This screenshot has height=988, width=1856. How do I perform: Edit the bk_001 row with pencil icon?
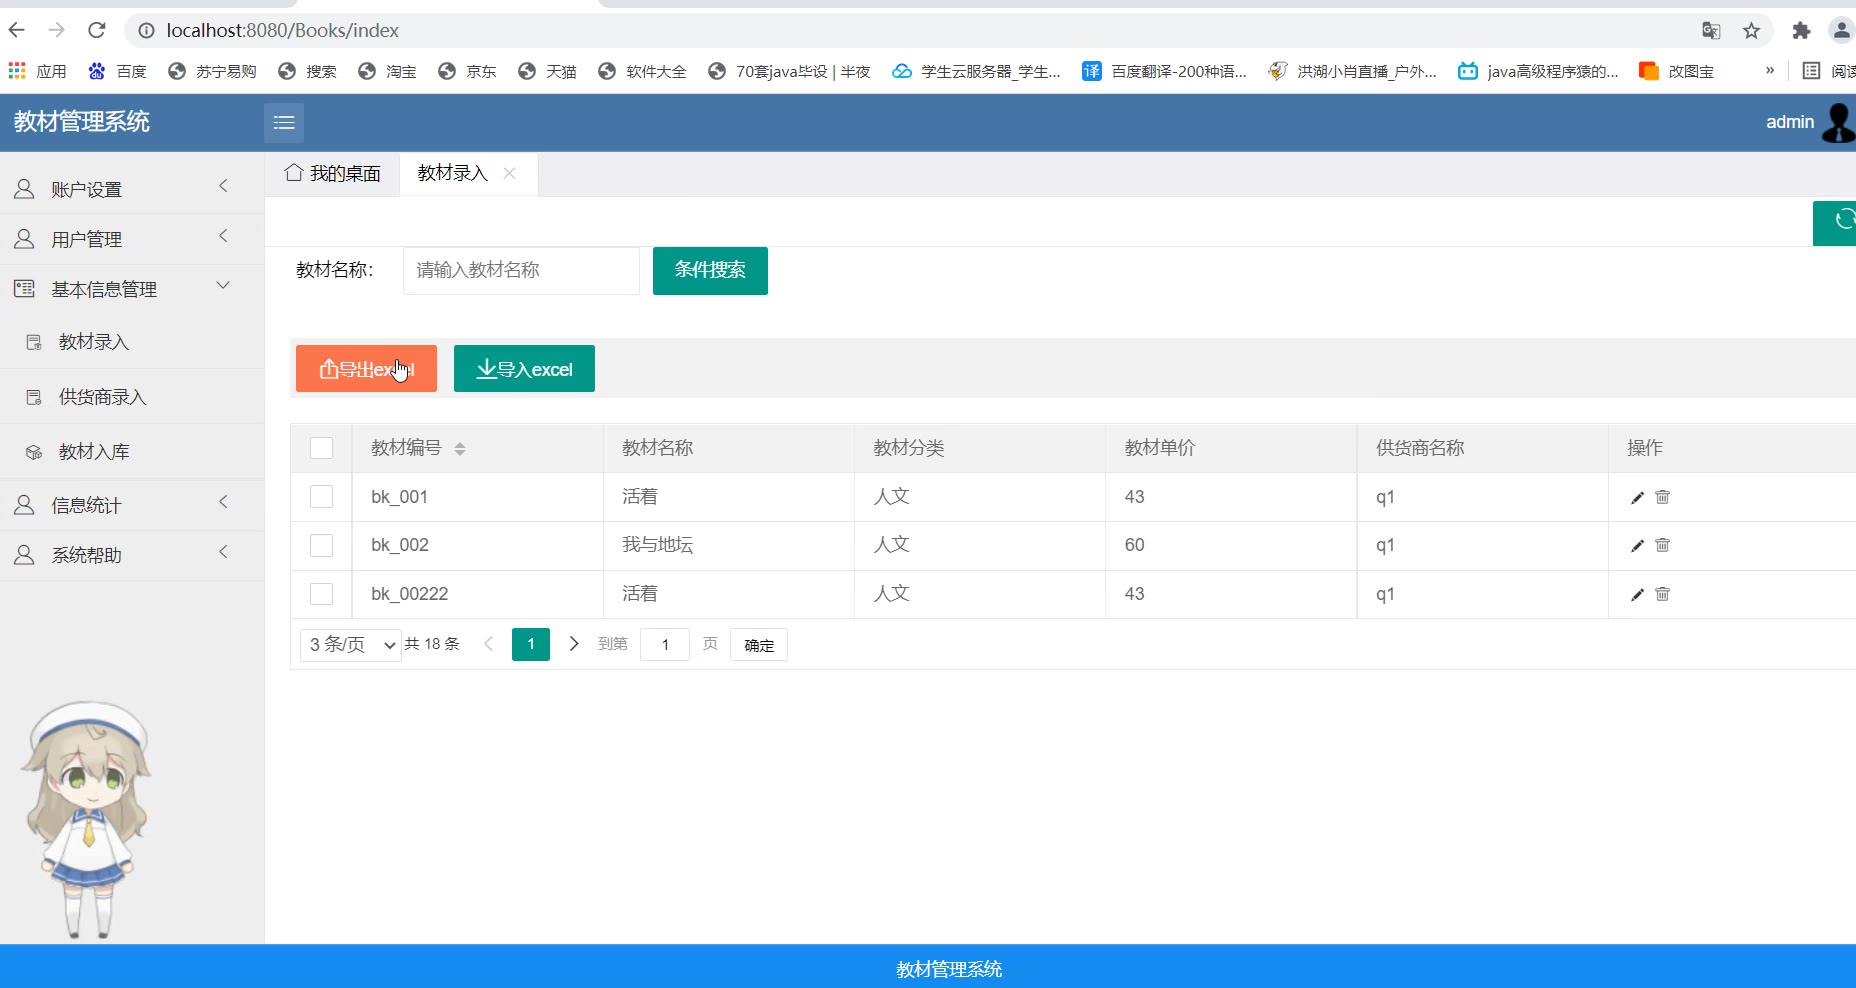(x=1637, y=497)
